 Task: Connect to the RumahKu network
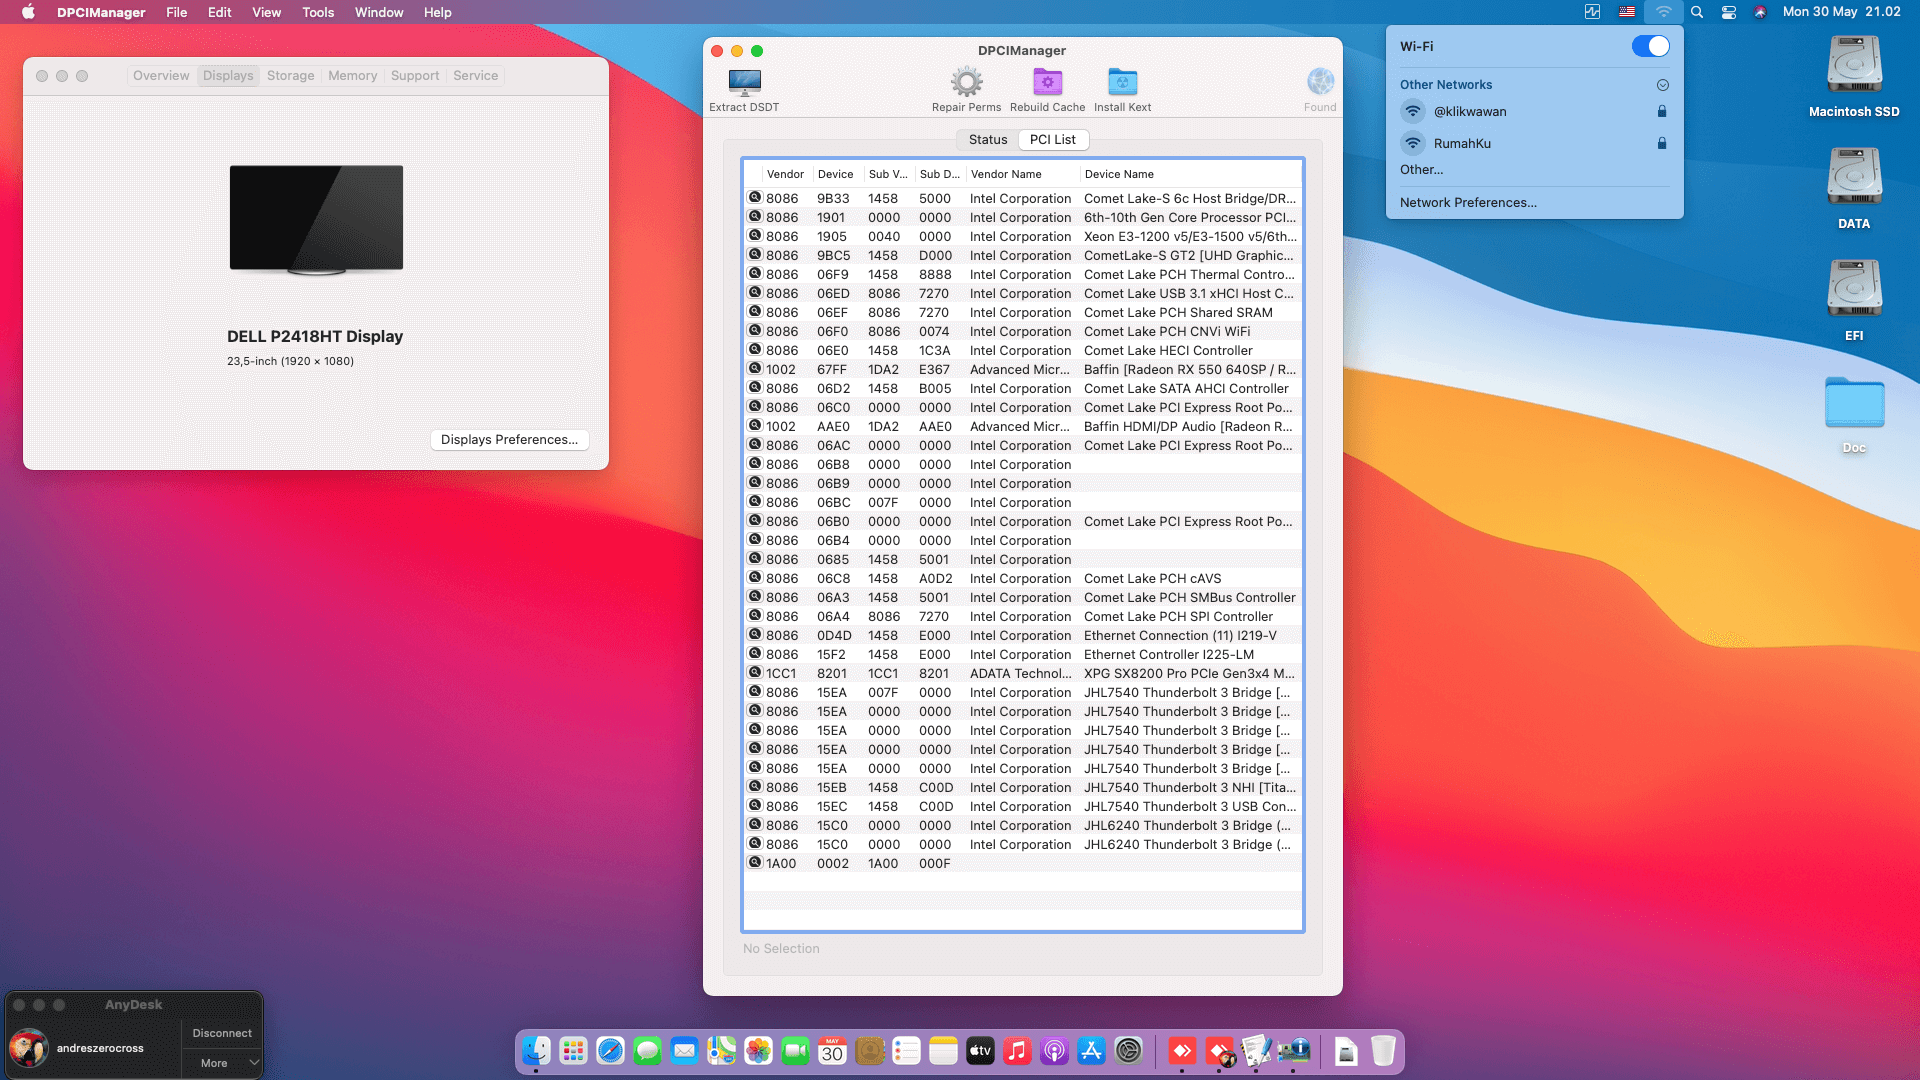(x=1462, y=144)
